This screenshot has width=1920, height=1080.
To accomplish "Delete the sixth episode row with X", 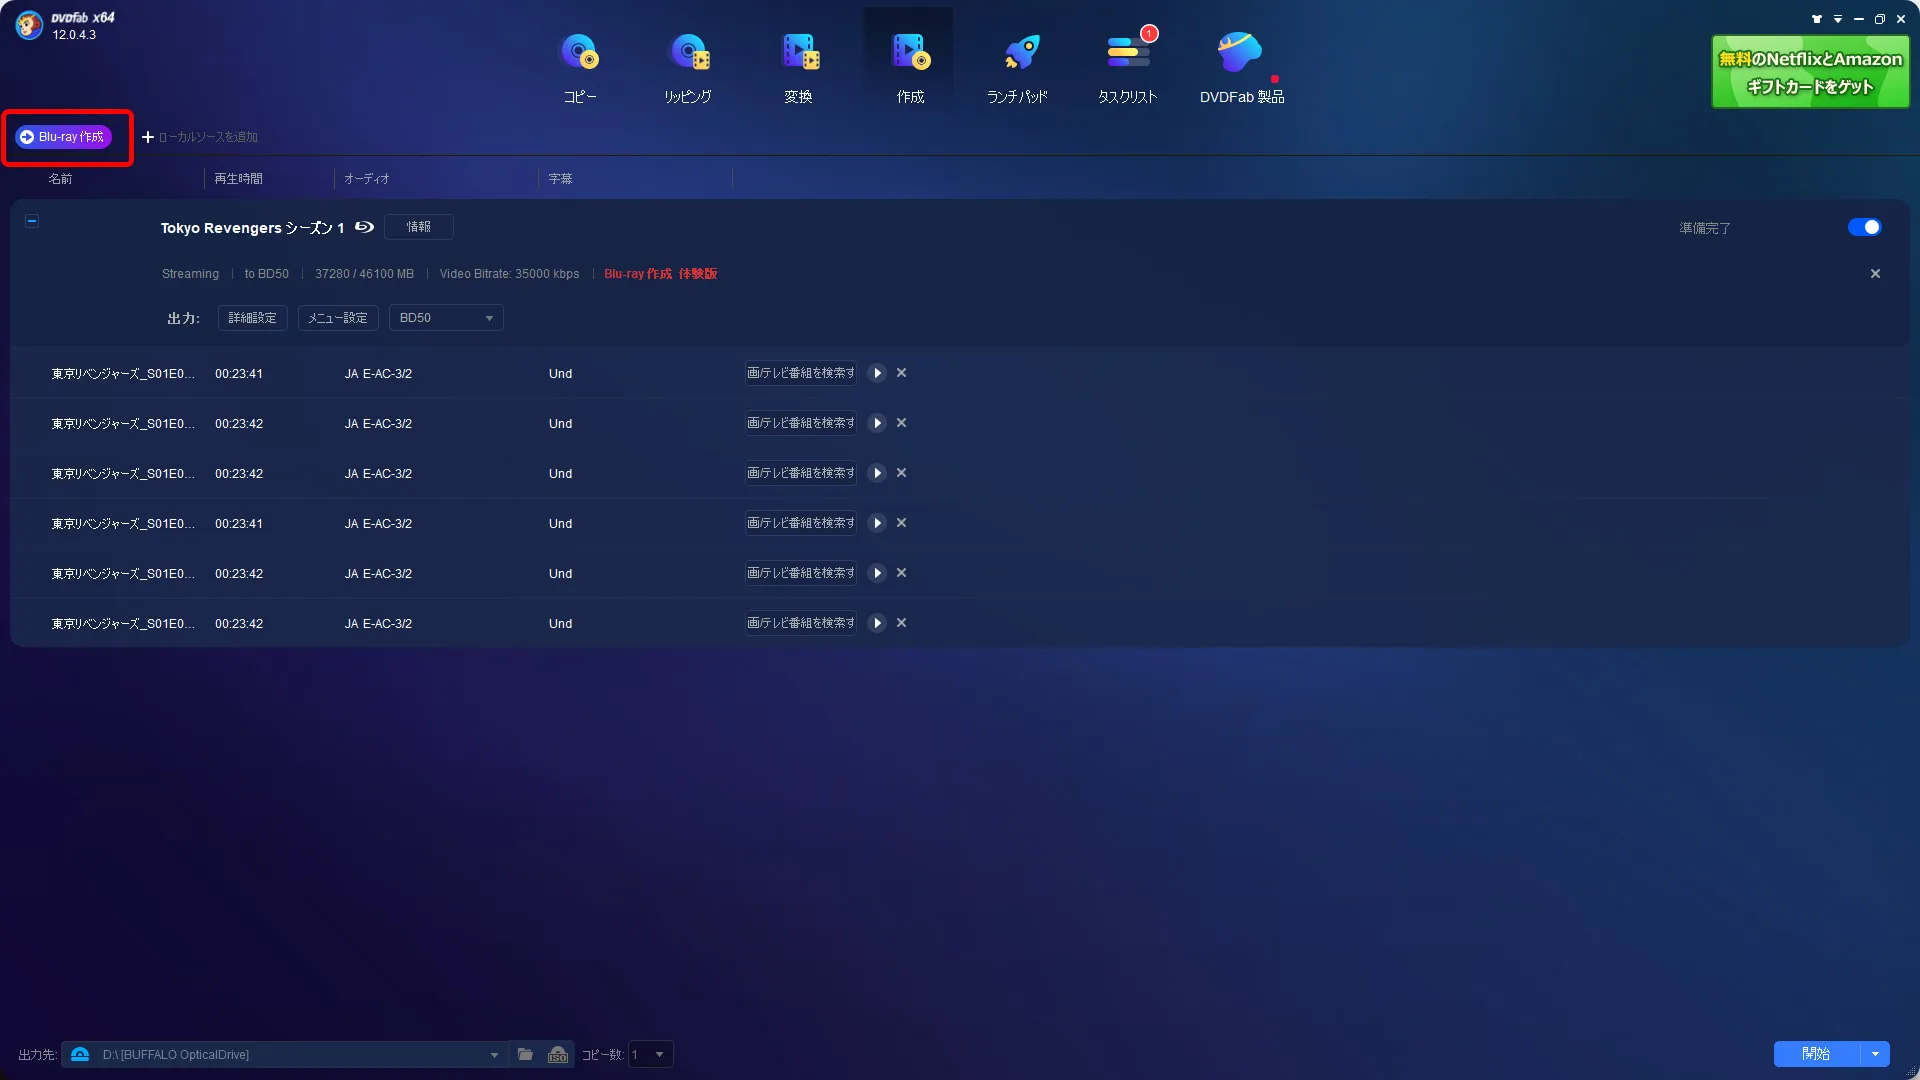I will 901,623.
